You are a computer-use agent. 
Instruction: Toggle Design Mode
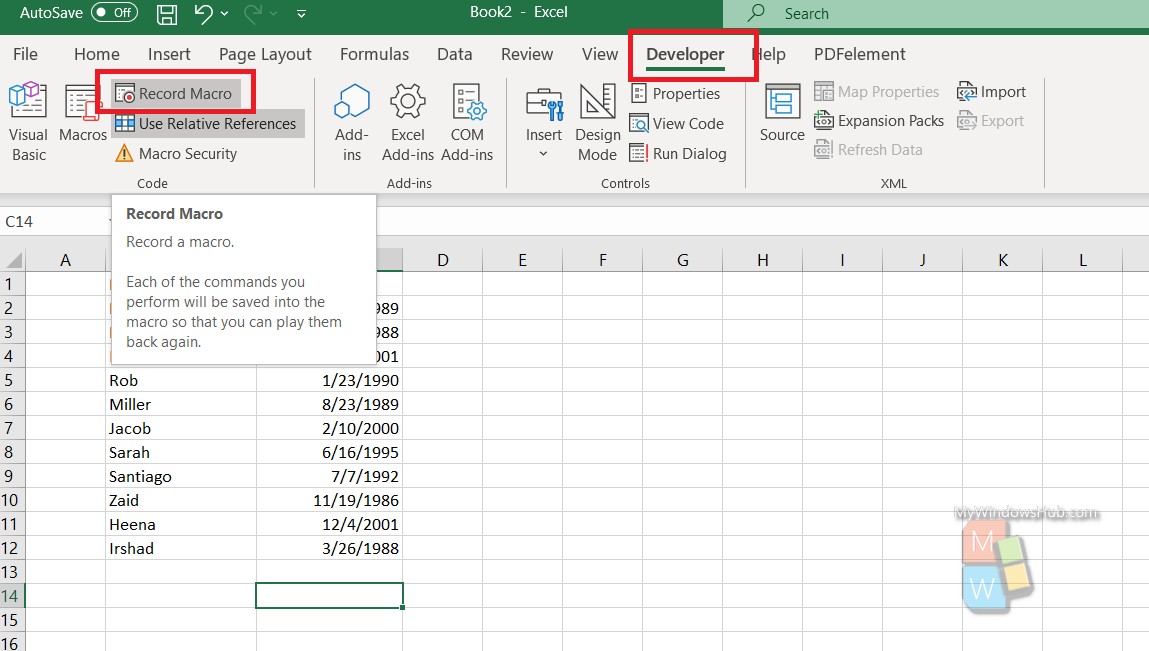click(x=597, y=122)
